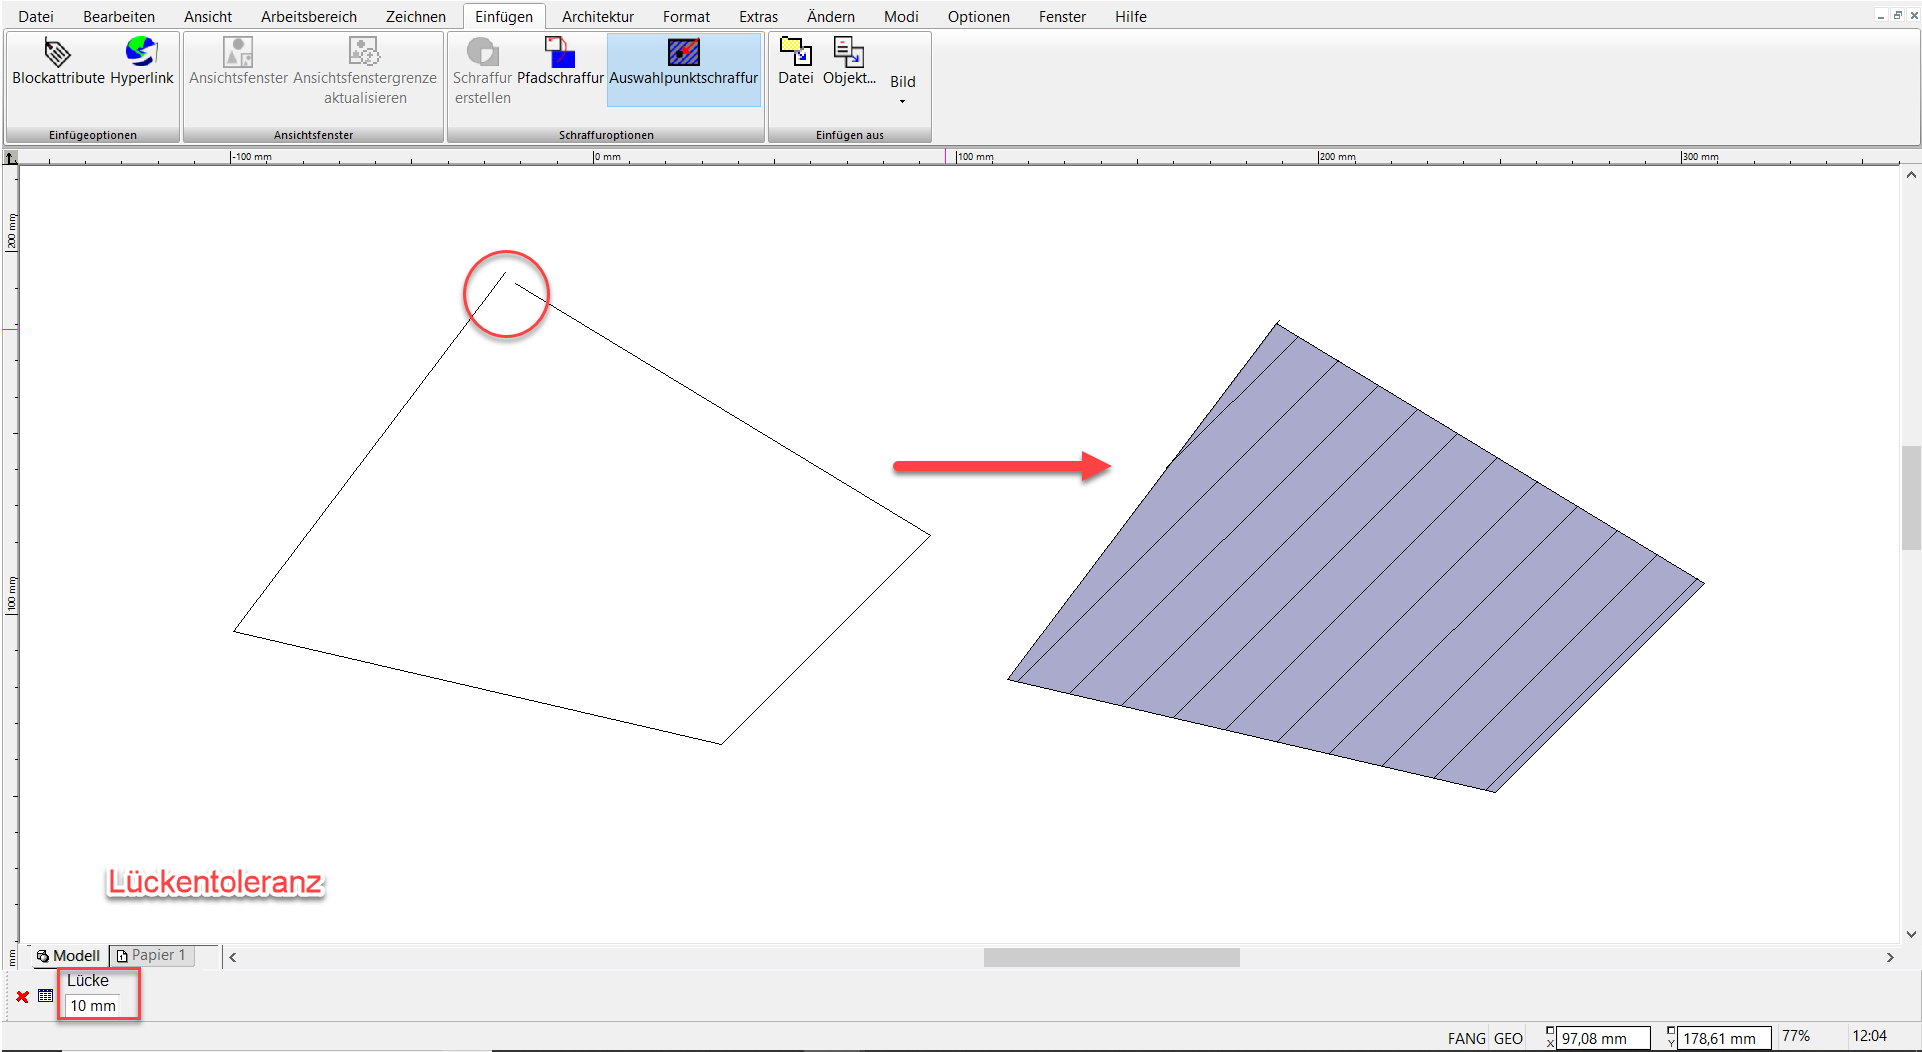
Task: Toggle FANG snap mode in status bar
Action: point(1466,1038)
